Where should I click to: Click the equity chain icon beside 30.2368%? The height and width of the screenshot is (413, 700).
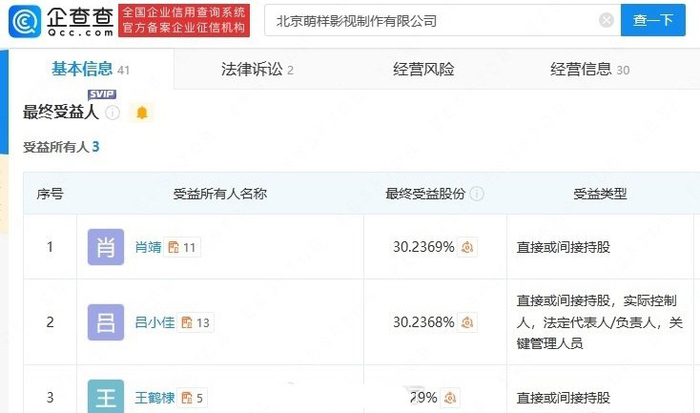pyautogui.click(x=467, y=322)
